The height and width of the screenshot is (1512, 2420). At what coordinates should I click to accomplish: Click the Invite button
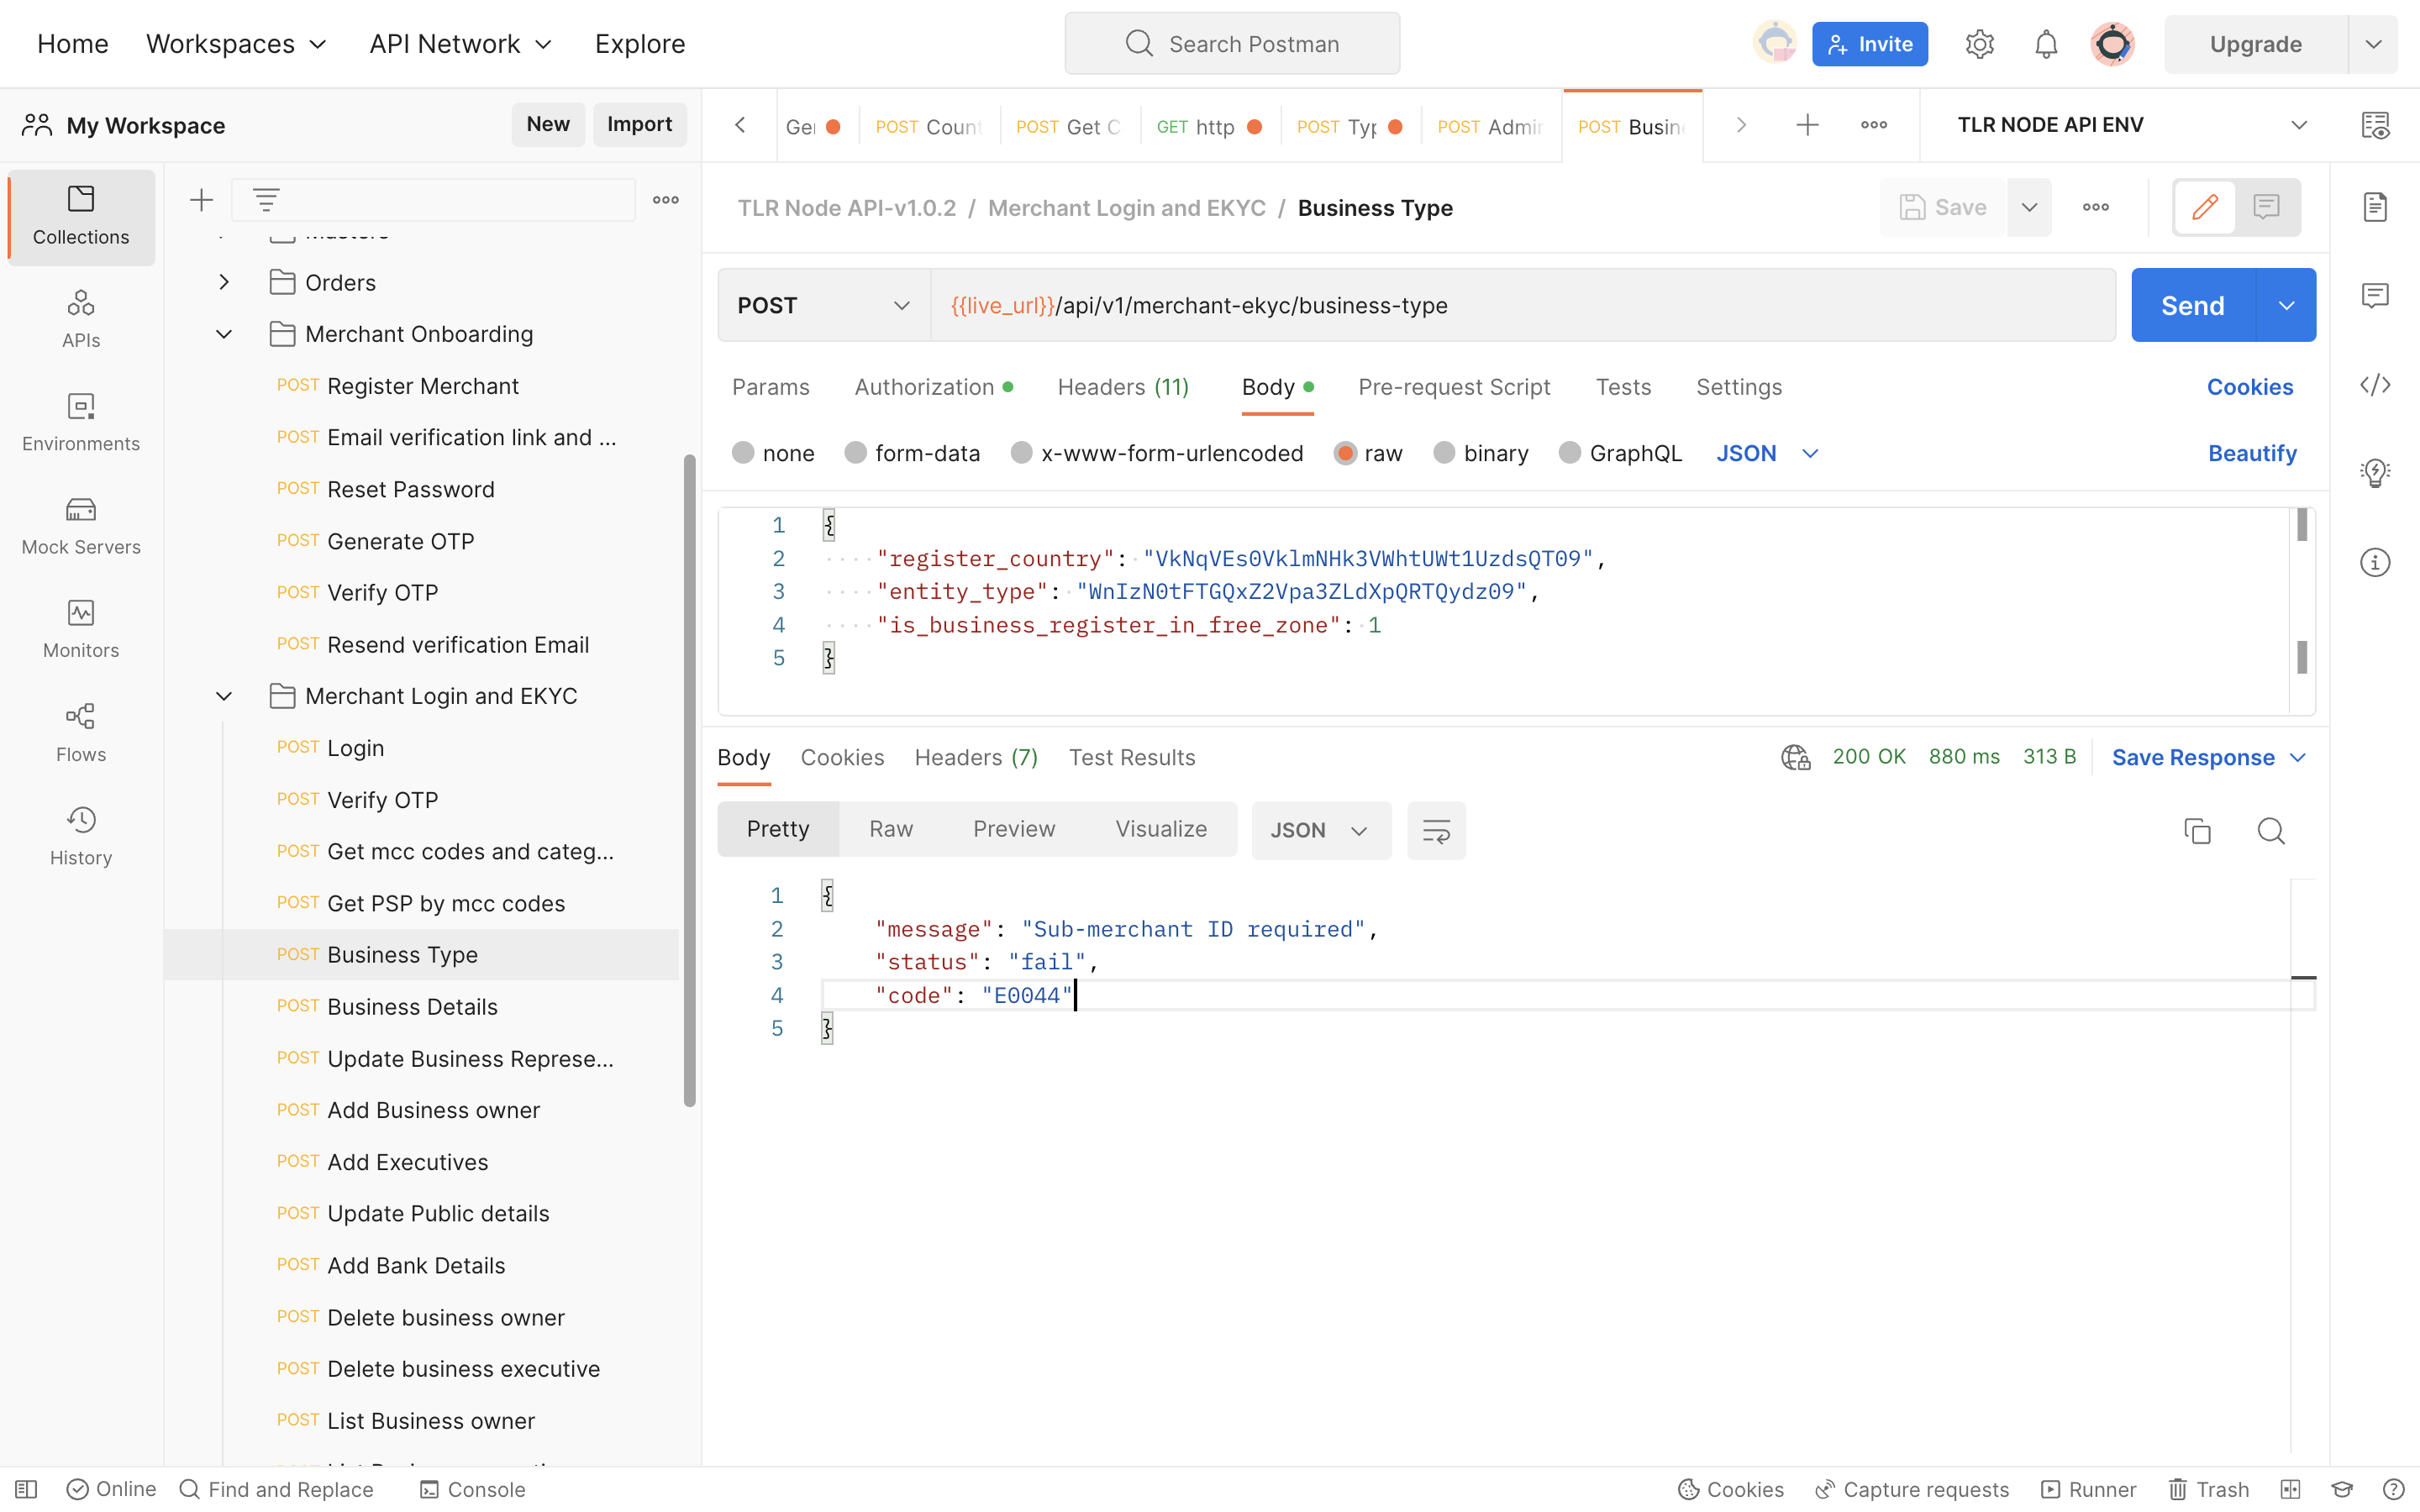pos(1870,44)
